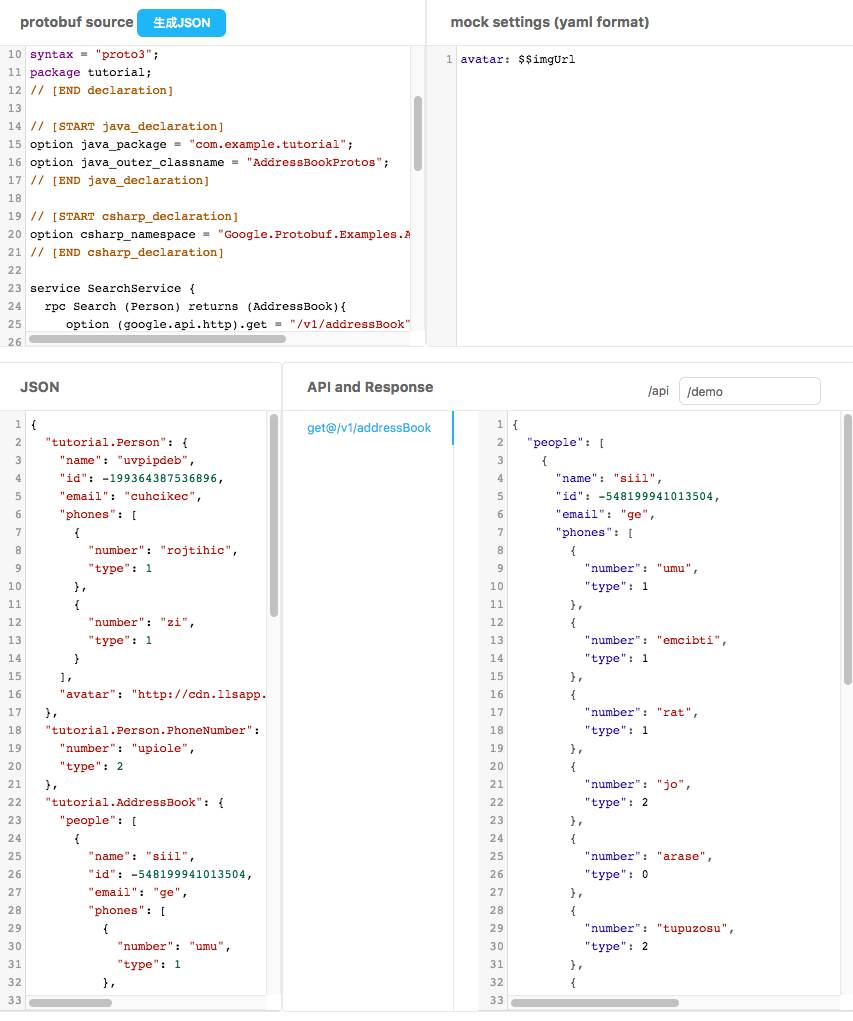
Task: Click response panel horizontal scrollbar thumb
Action: click(594, 1003)
